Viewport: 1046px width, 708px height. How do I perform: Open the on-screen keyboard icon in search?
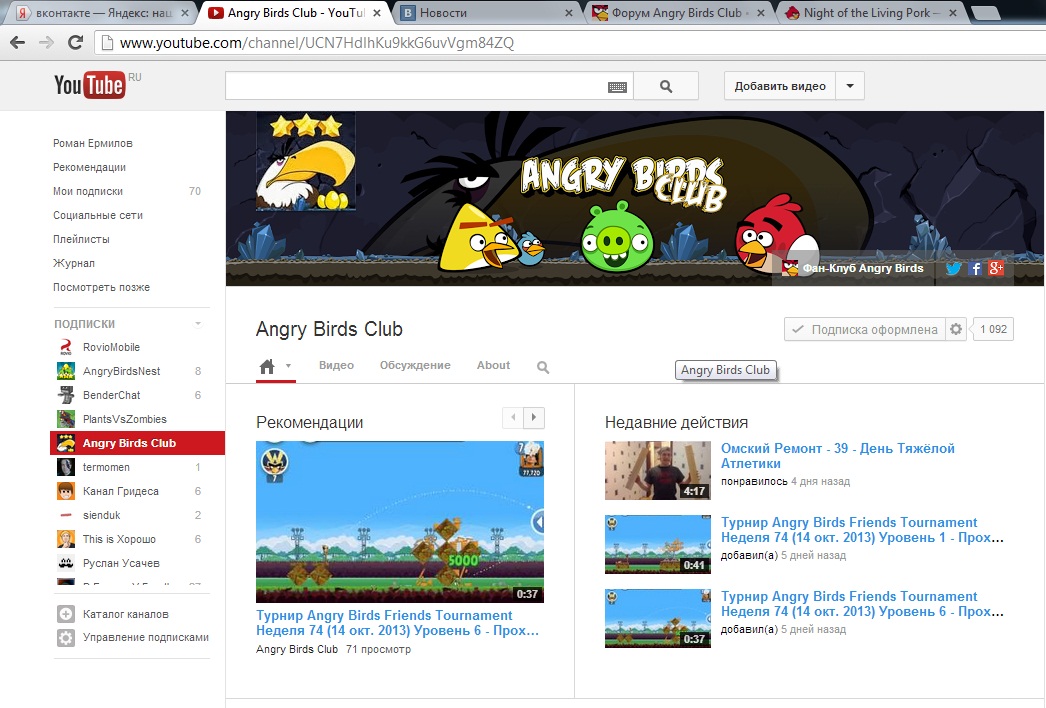[x=617, y=87]
